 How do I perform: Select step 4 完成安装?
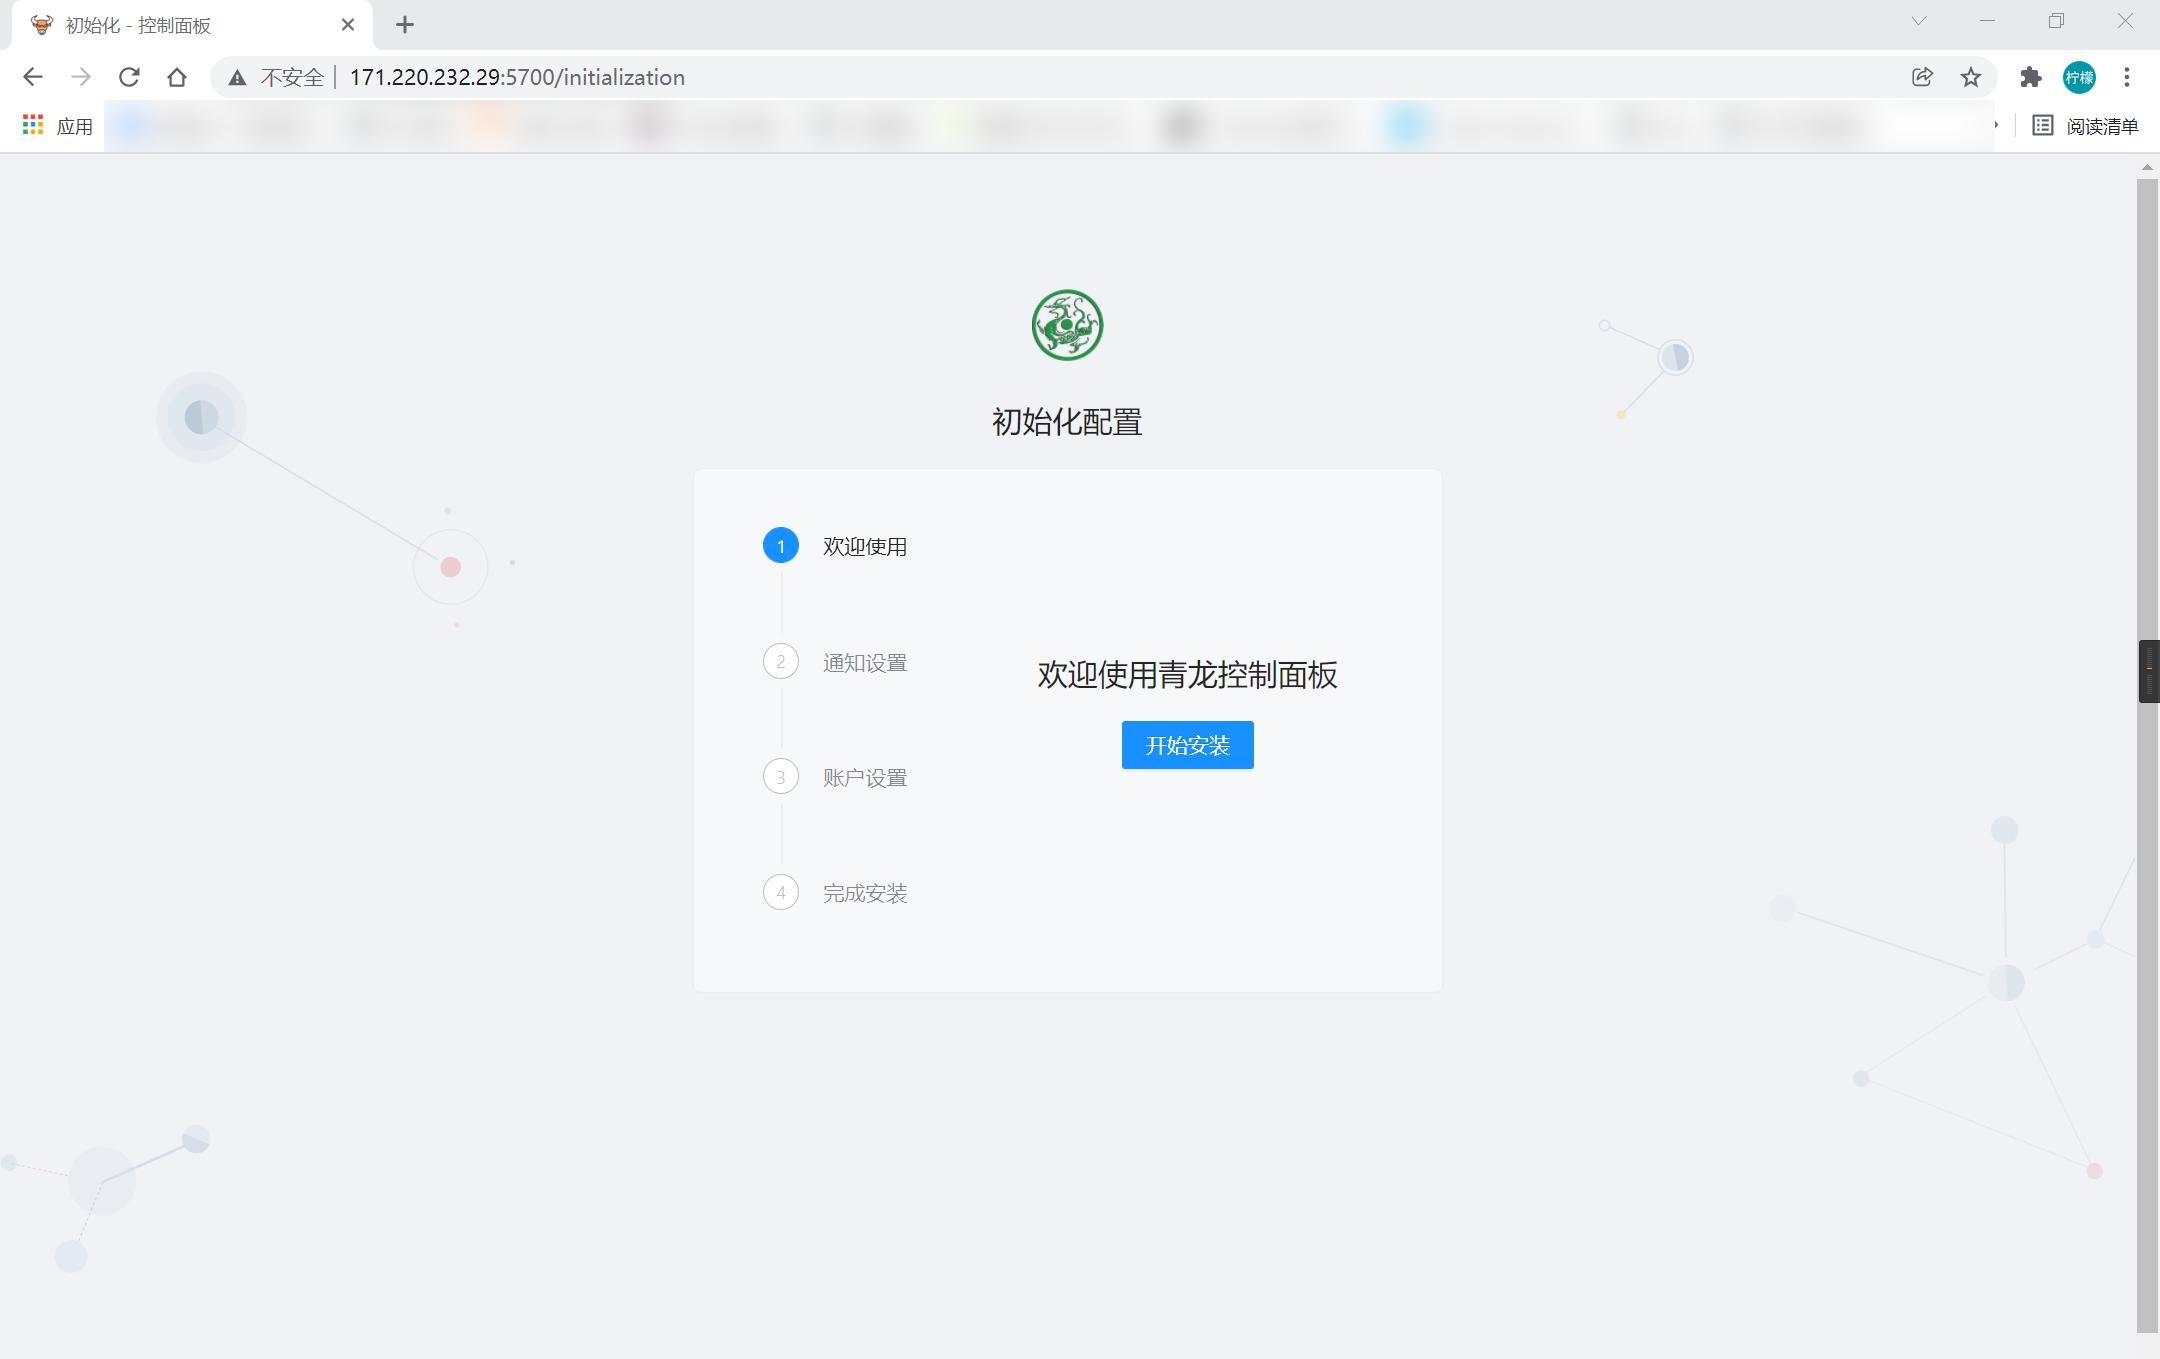click(x=864, y=893)
